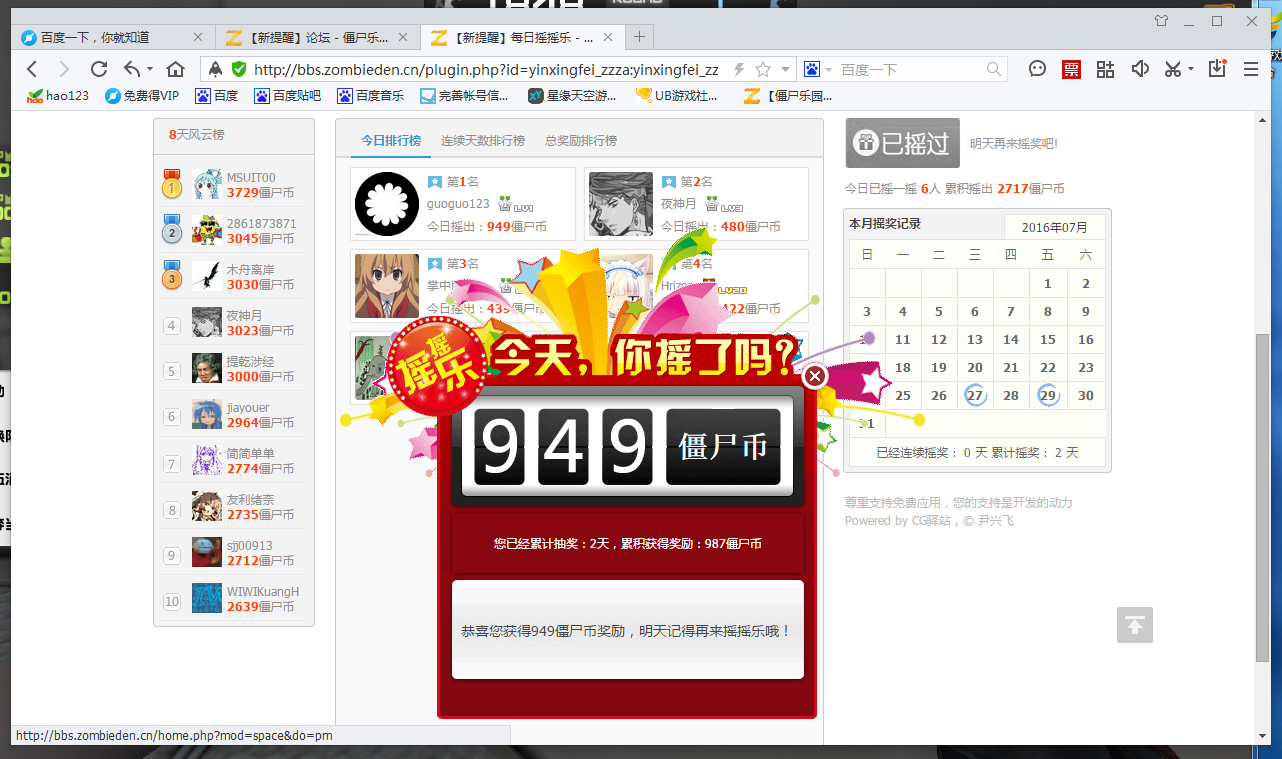Click the 已摇过 gift button
This screenshot has height=759, width=1282.
(x=902, y=143)
